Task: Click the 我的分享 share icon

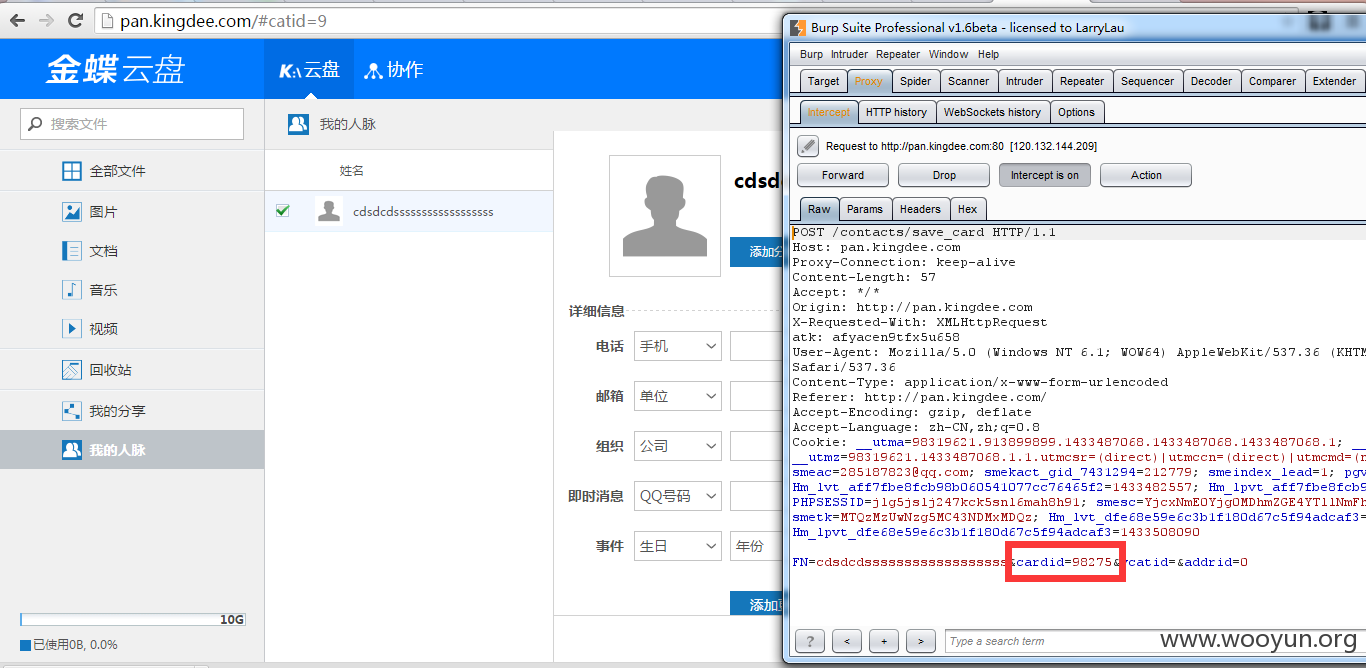Action: click(72, 411)
